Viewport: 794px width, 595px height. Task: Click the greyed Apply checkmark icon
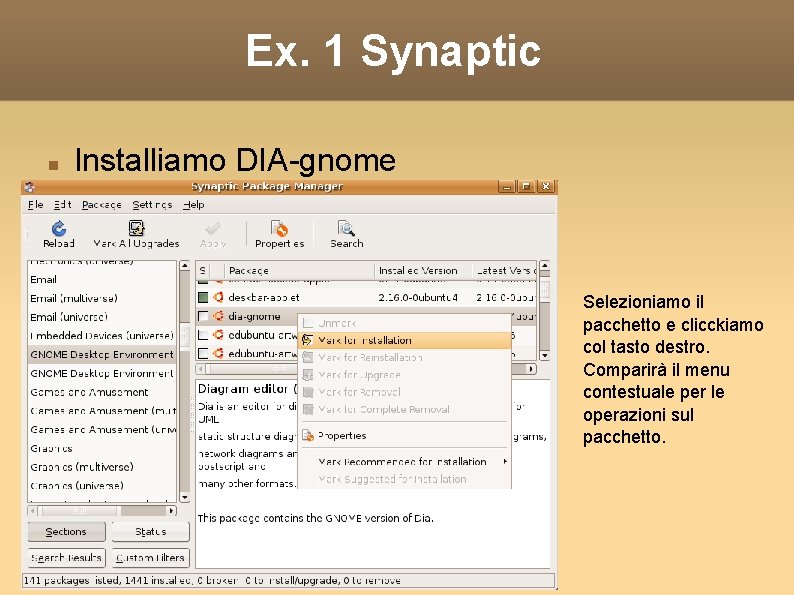(x=213, y=228)
